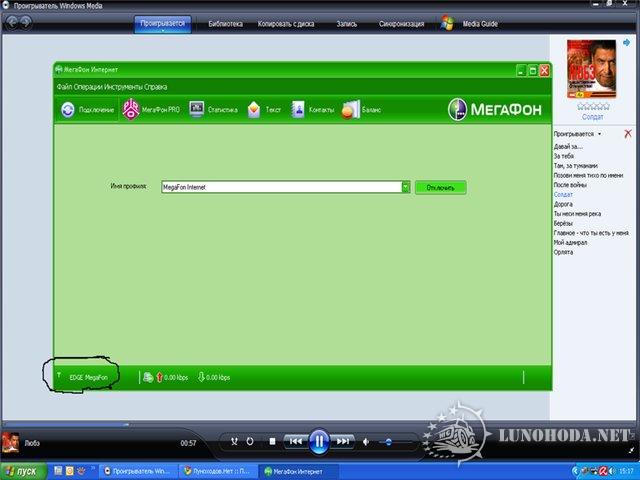
Task: Select the track Позови меня тихо по имени
Action: point(588,175)
